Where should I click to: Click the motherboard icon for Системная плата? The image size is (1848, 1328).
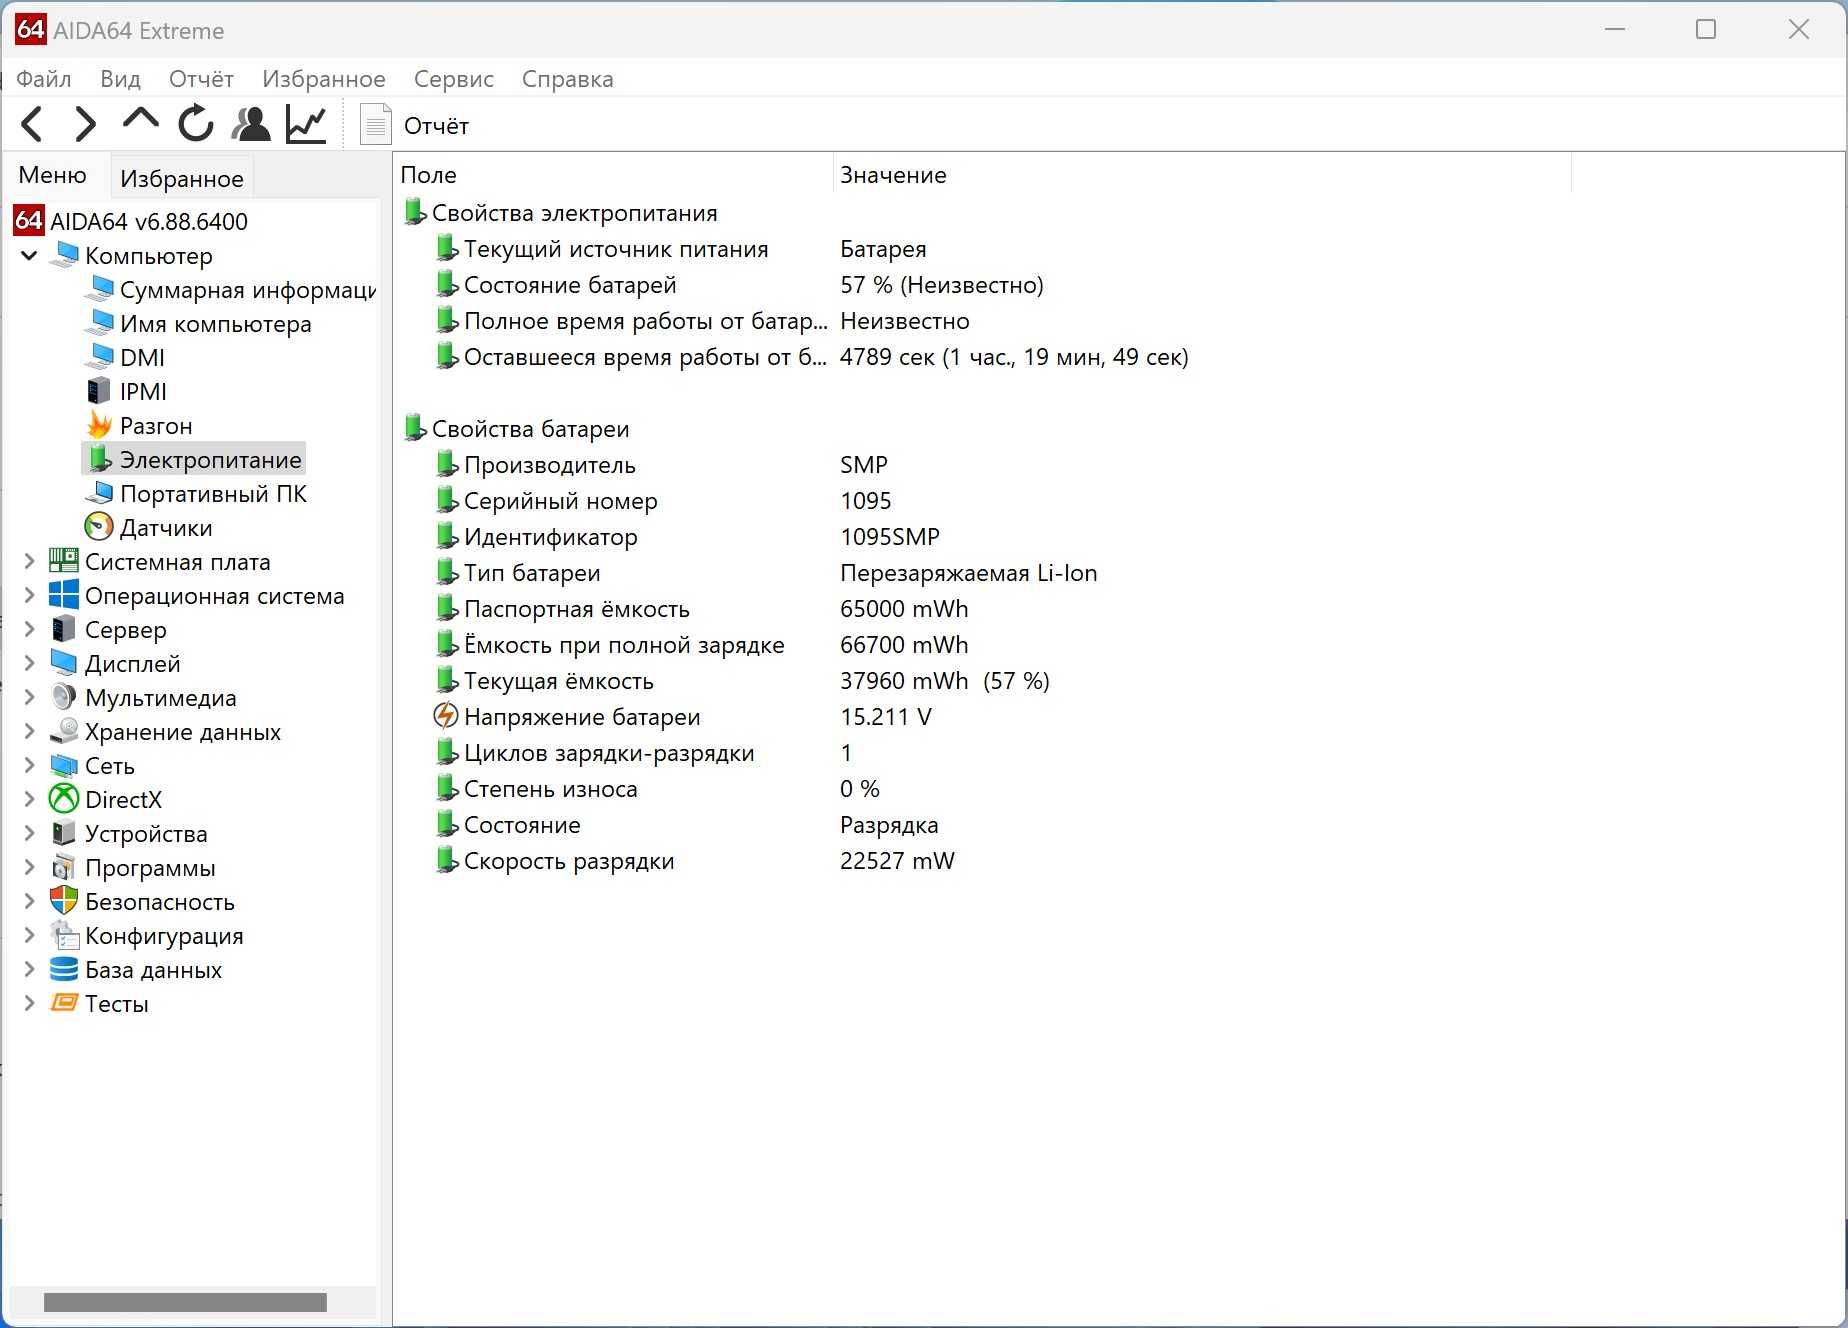(x=64, y=561)
